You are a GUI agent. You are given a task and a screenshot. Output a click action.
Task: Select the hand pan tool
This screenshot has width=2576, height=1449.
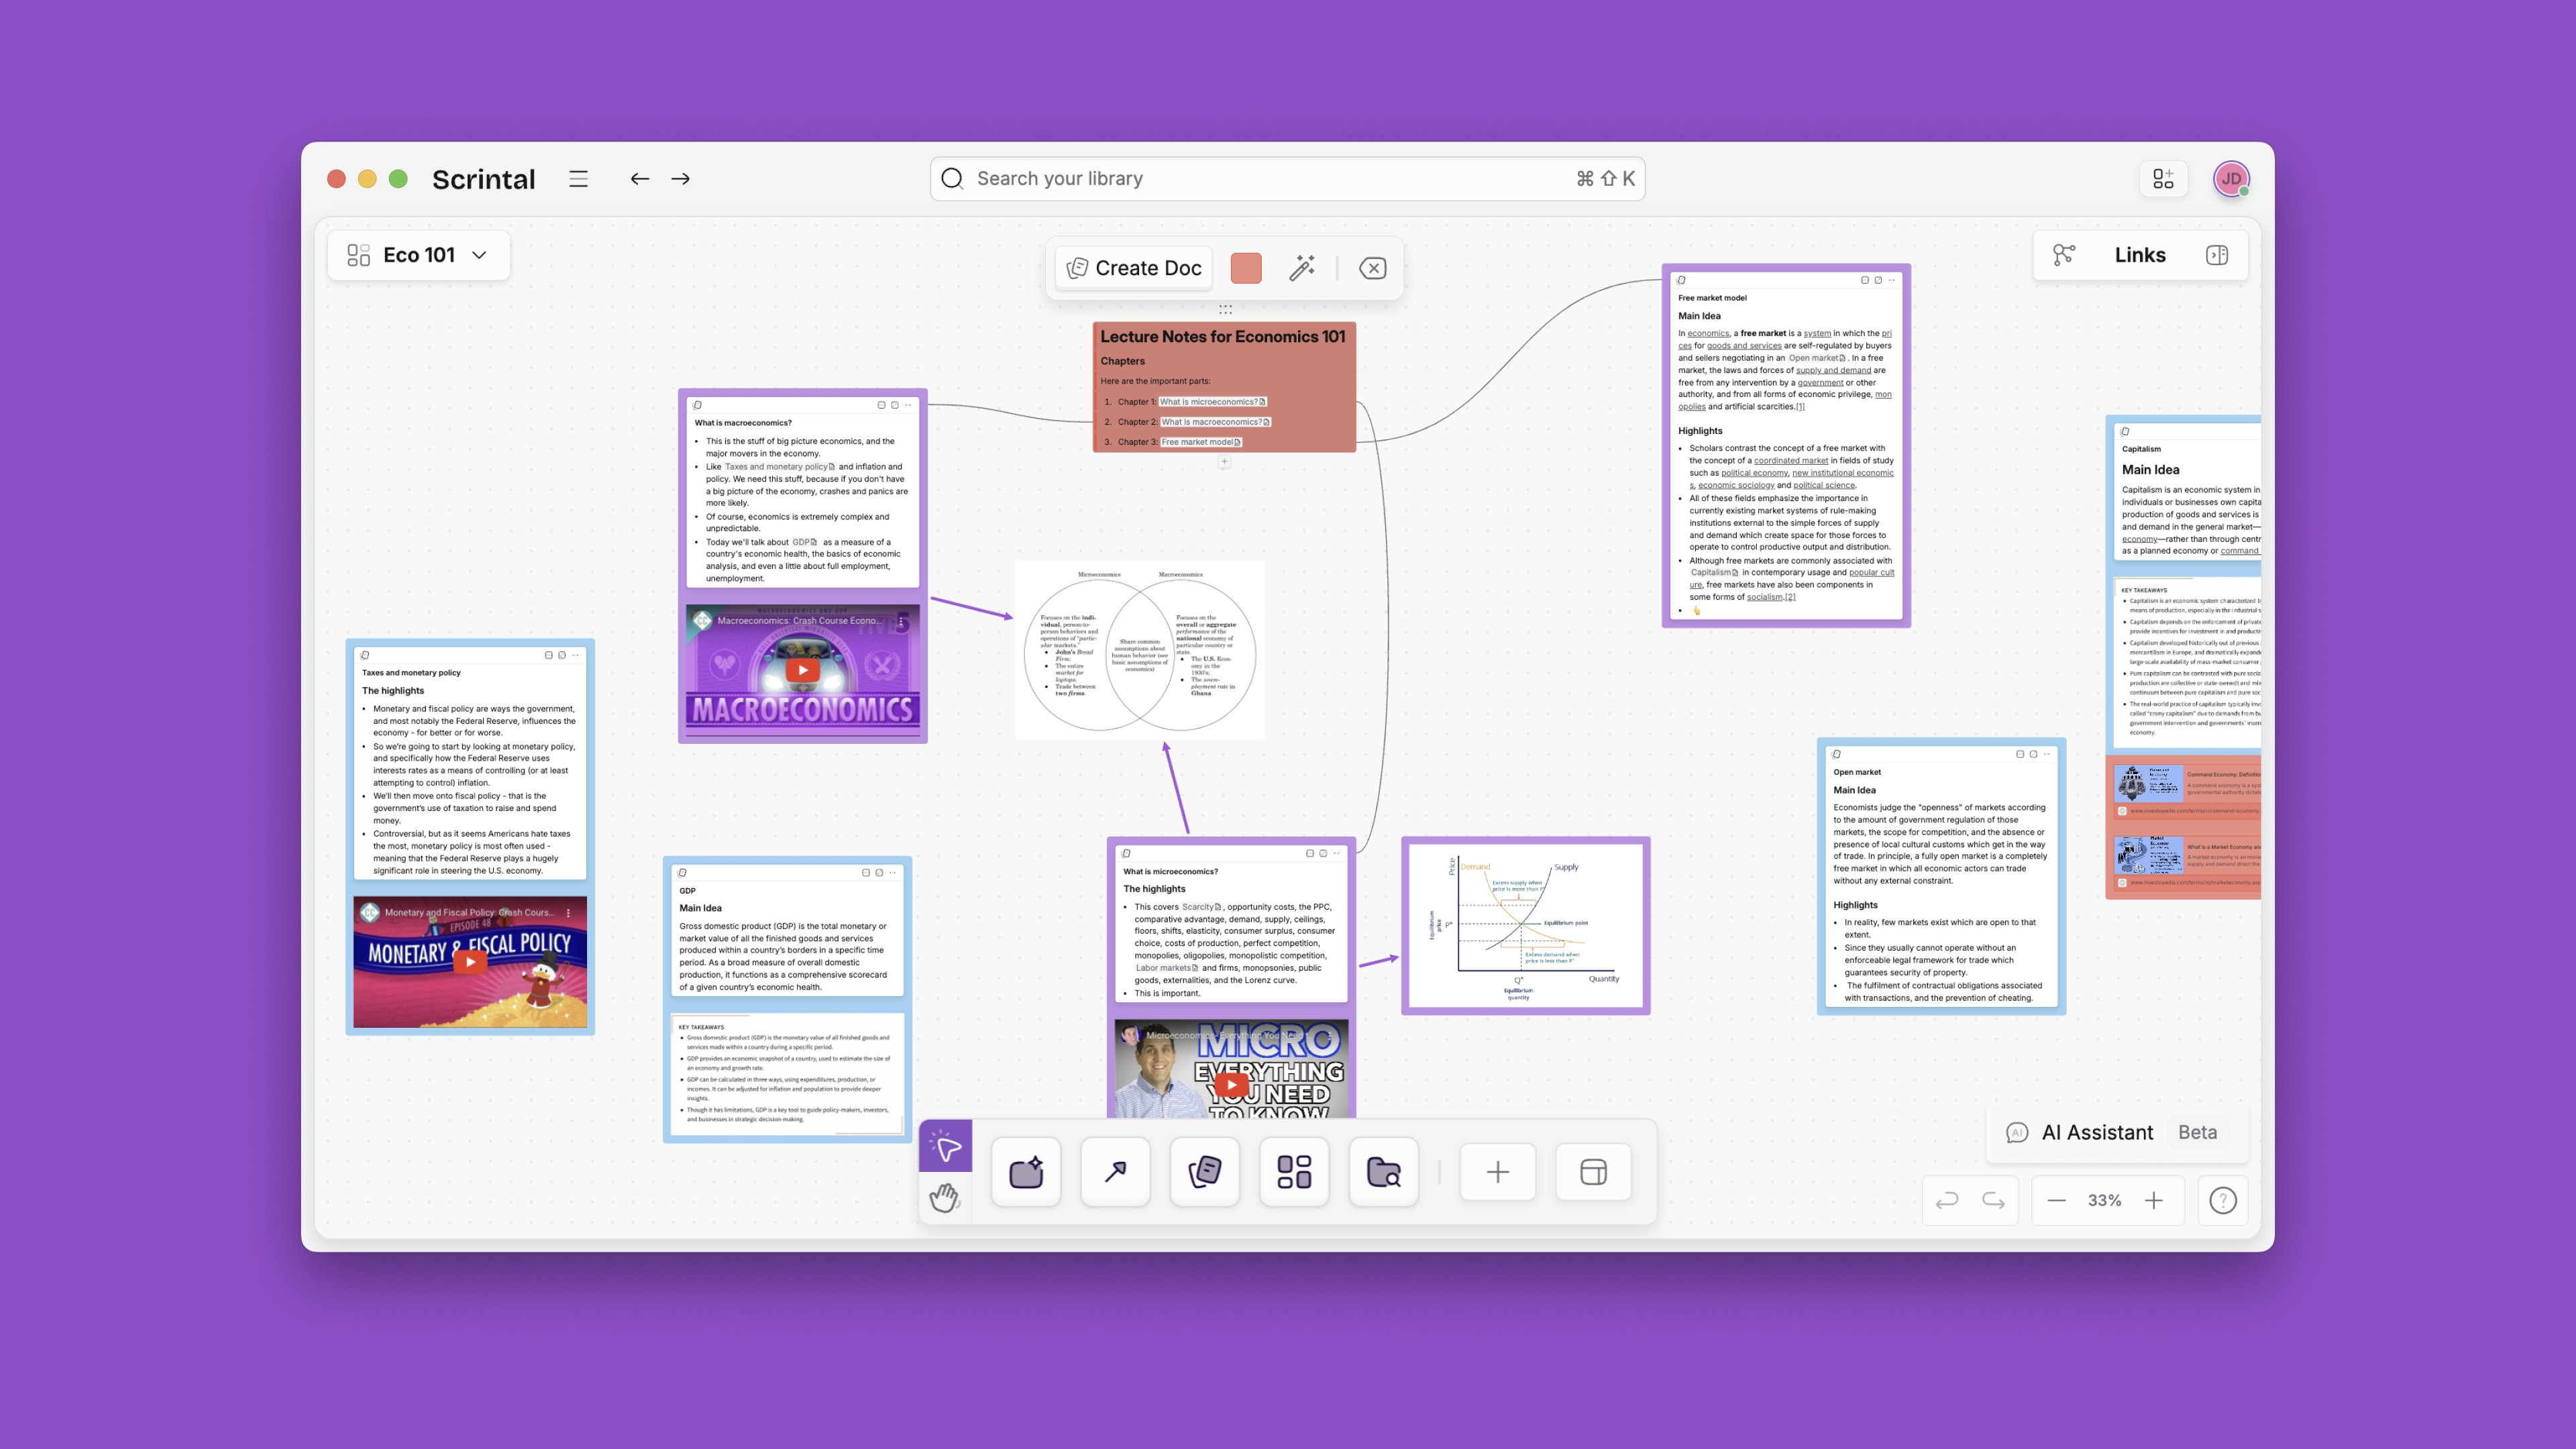tap(945, 1197)
